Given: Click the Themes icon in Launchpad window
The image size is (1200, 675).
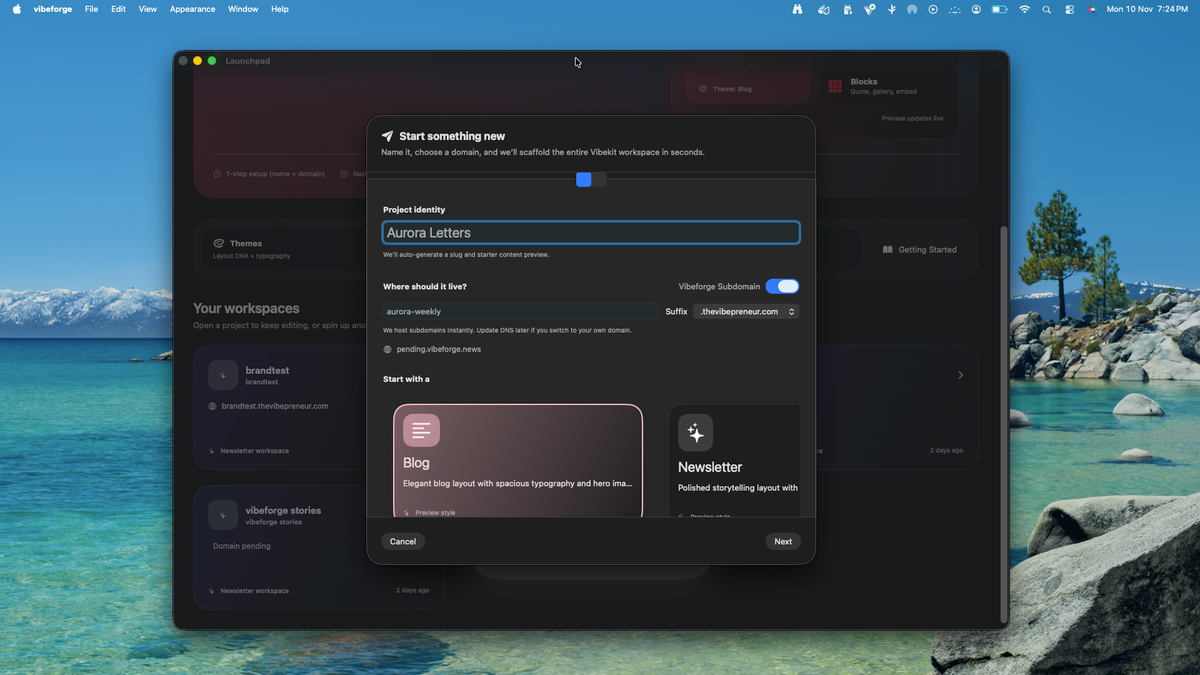Looking at the screenshot, I should click(219, 243).
